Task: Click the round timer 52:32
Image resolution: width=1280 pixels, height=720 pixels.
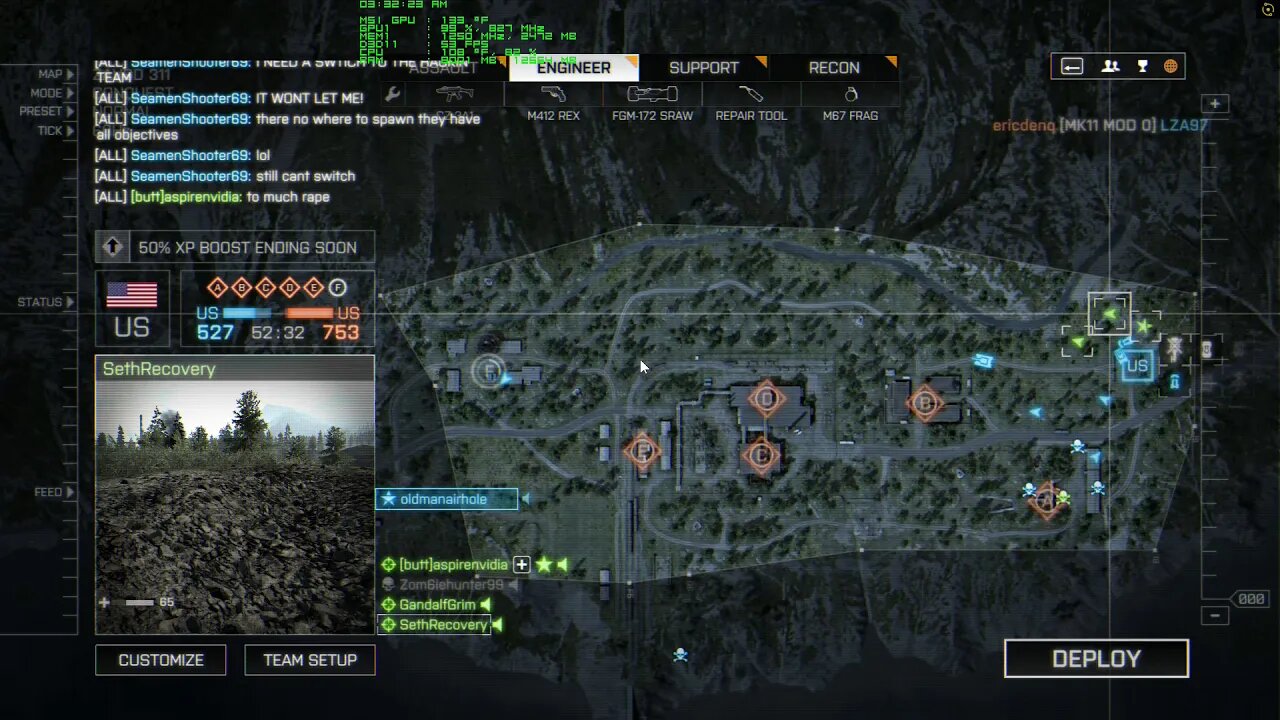Action: [278, 332]
